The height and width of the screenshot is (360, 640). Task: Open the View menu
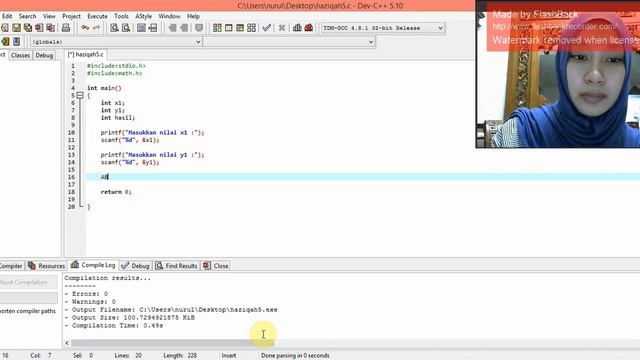(x=49, y=16)
